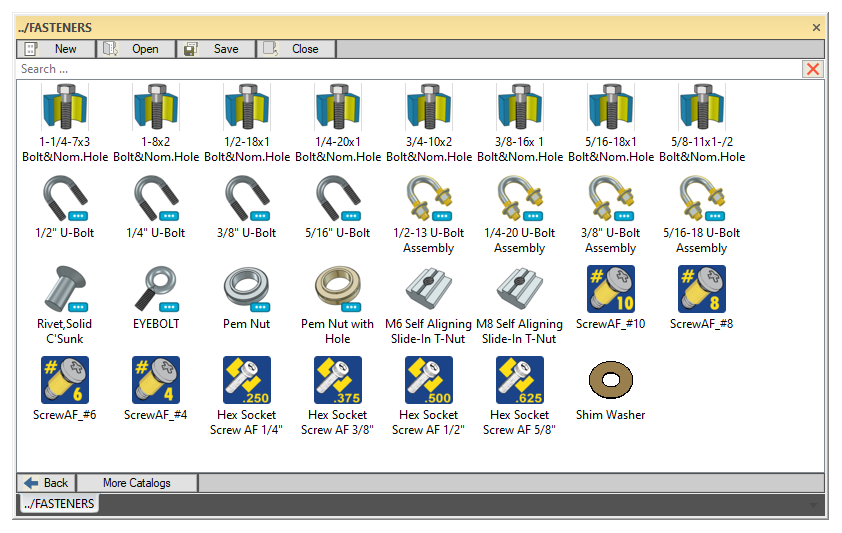
Task: Click inside the Search field
Action: (x=400, y=69)
